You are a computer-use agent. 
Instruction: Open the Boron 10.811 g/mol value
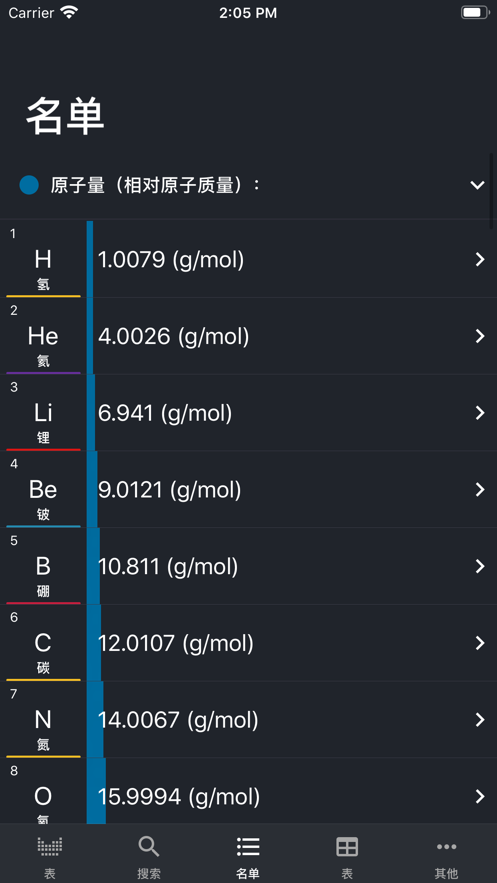click(x=168, y=567)
